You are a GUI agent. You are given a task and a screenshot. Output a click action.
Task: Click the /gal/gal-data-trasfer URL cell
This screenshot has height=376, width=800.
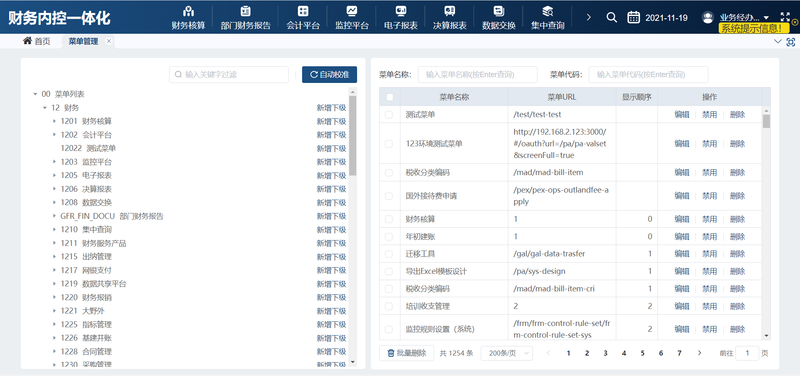[x=562, y=254]
